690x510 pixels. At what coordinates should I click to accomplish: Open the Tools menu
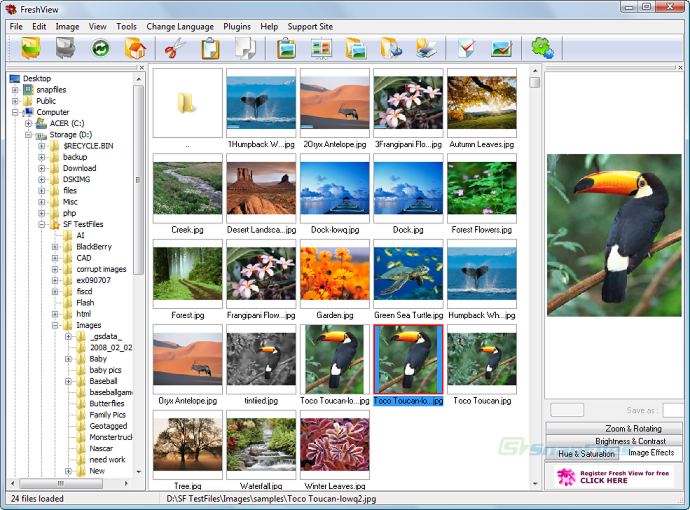tap(126, 26)
